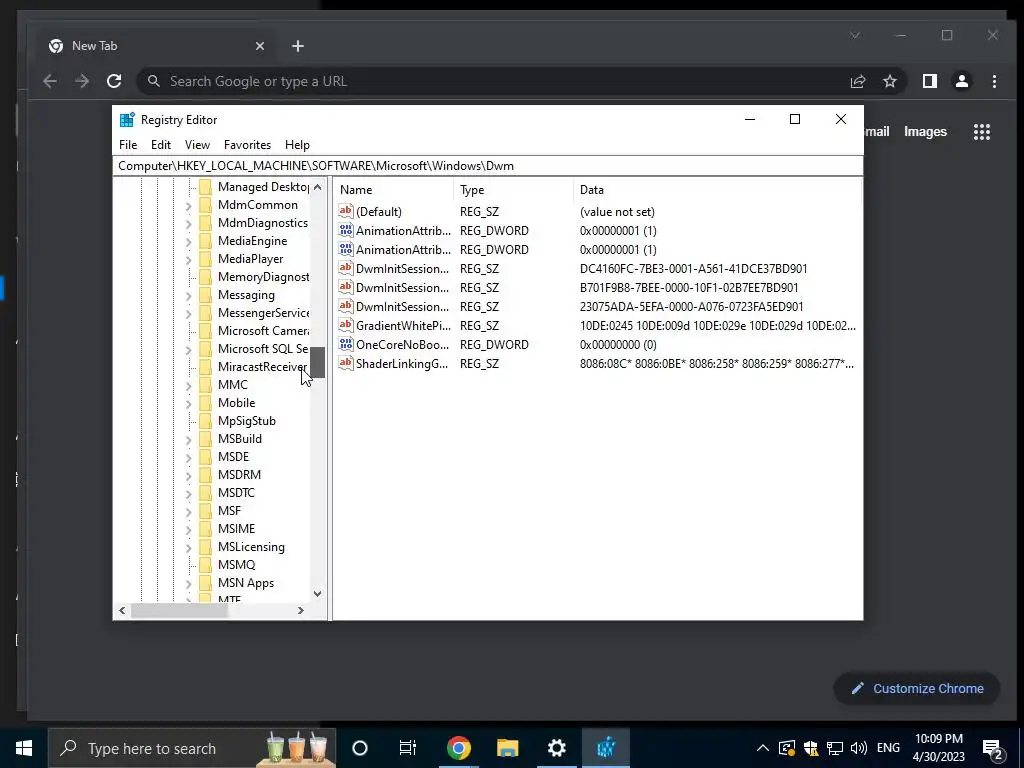
Task: Click the ShaderLinkingG... string value icon
Action: 345,363
